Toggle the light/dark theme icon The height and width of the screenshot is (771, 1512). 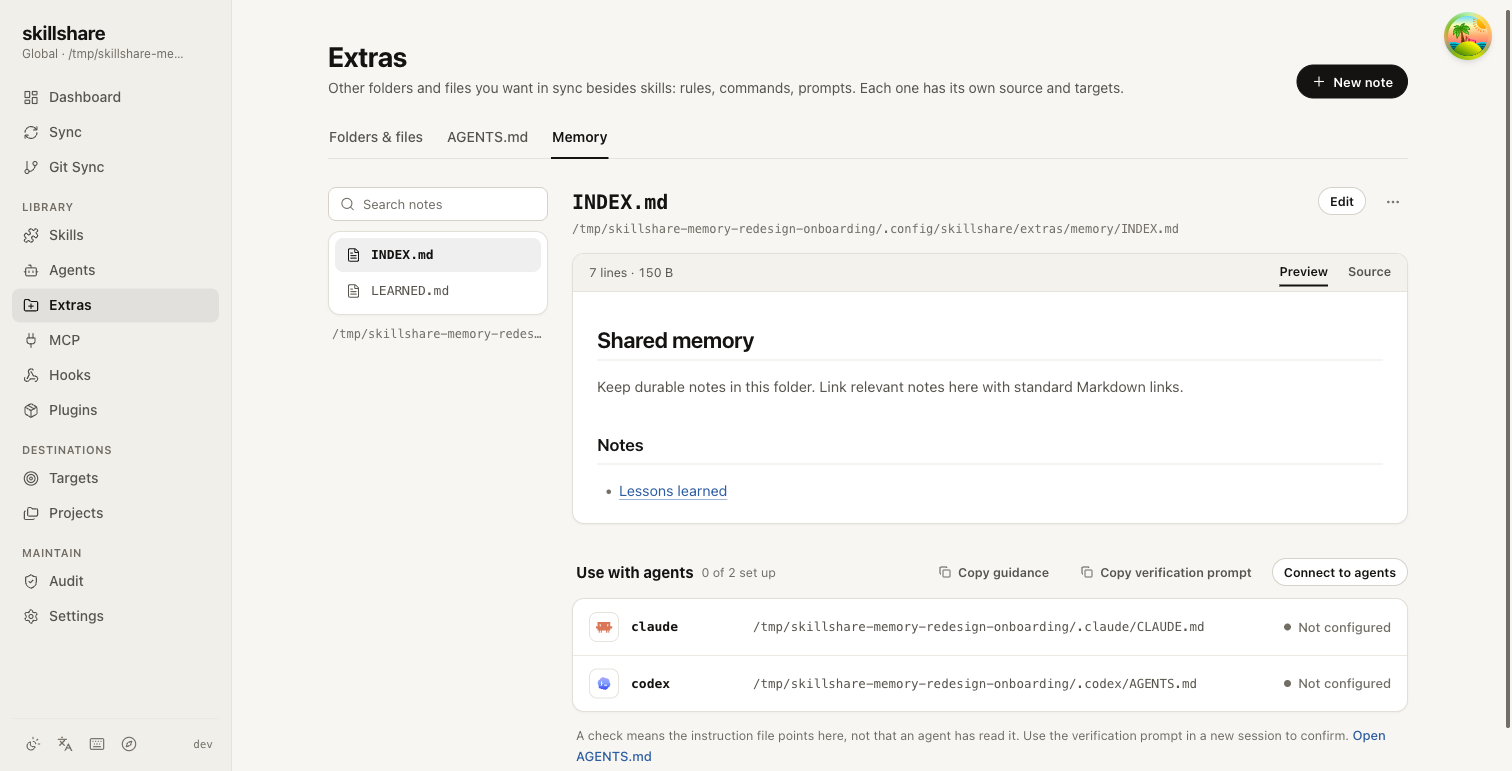[x=33, y=744]
